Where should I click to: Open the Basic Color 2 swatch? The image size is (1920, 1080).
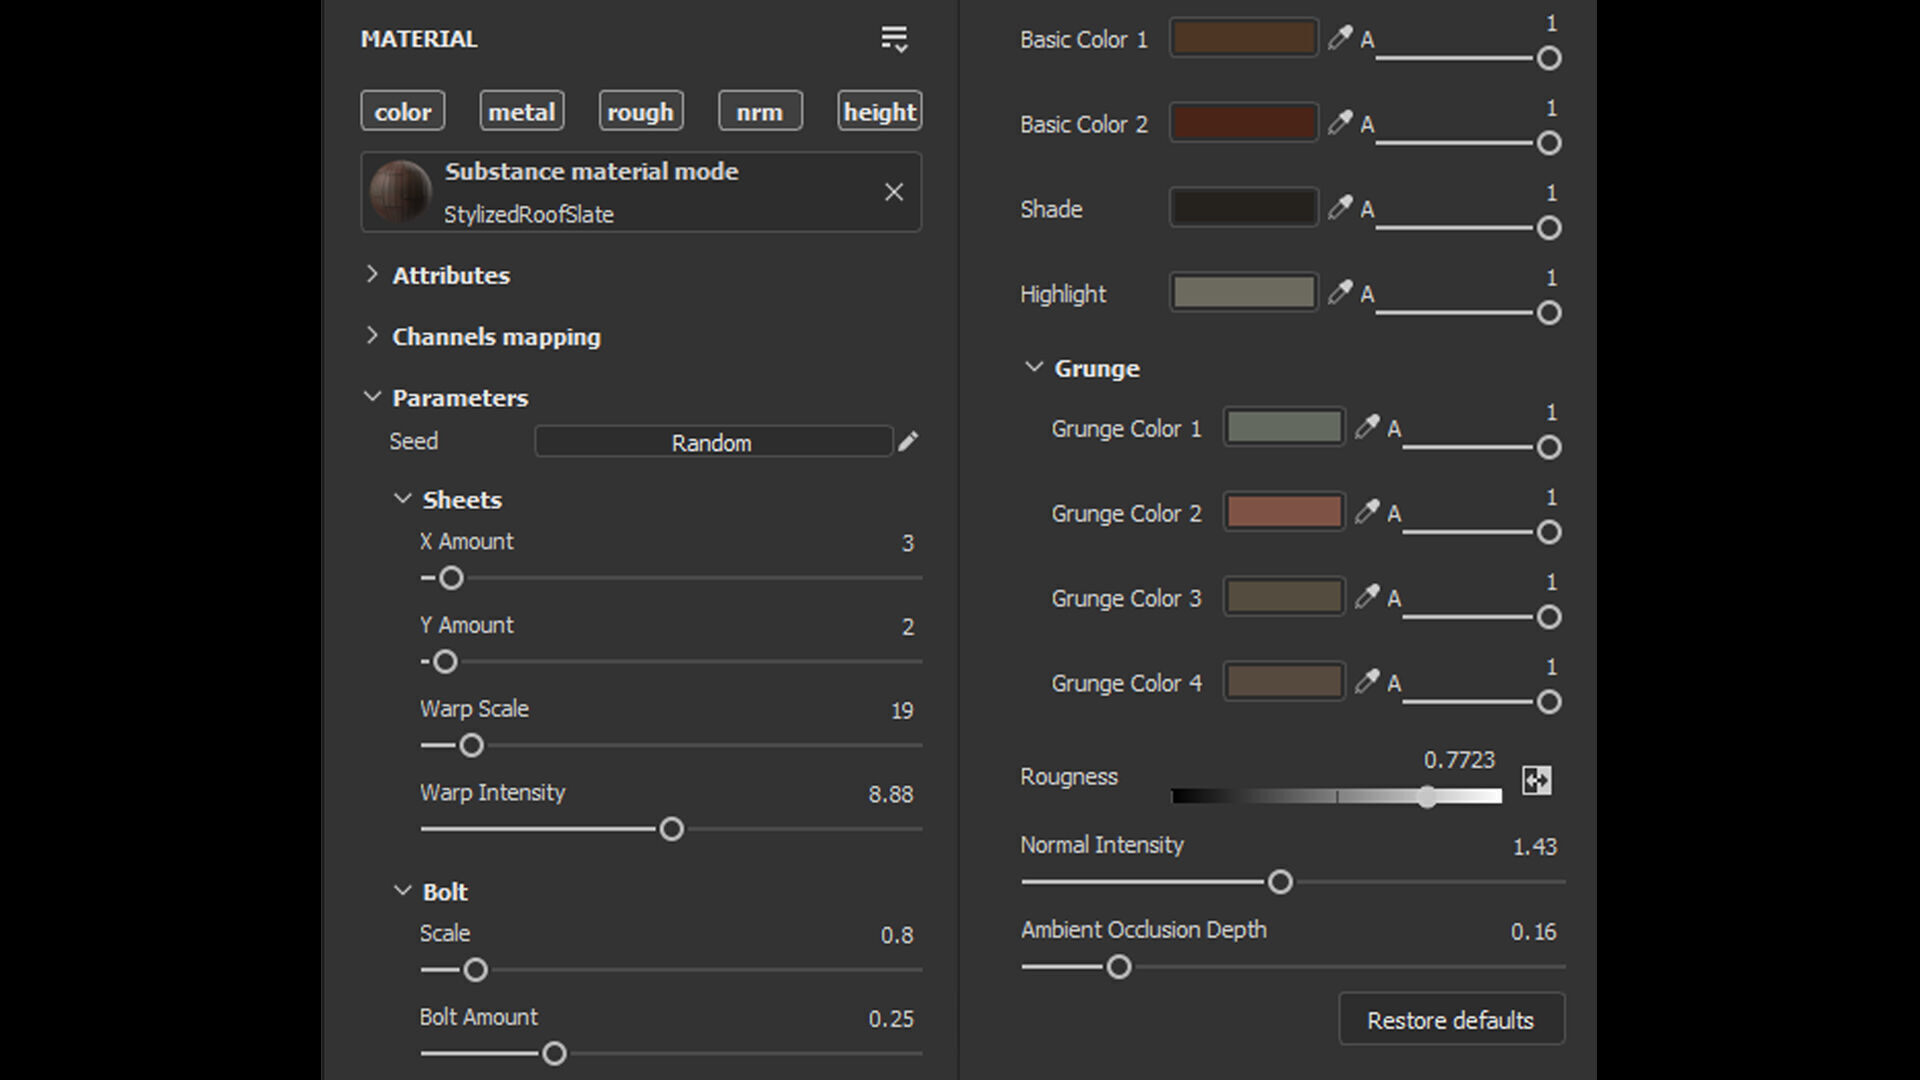(x=1243, y=124)
